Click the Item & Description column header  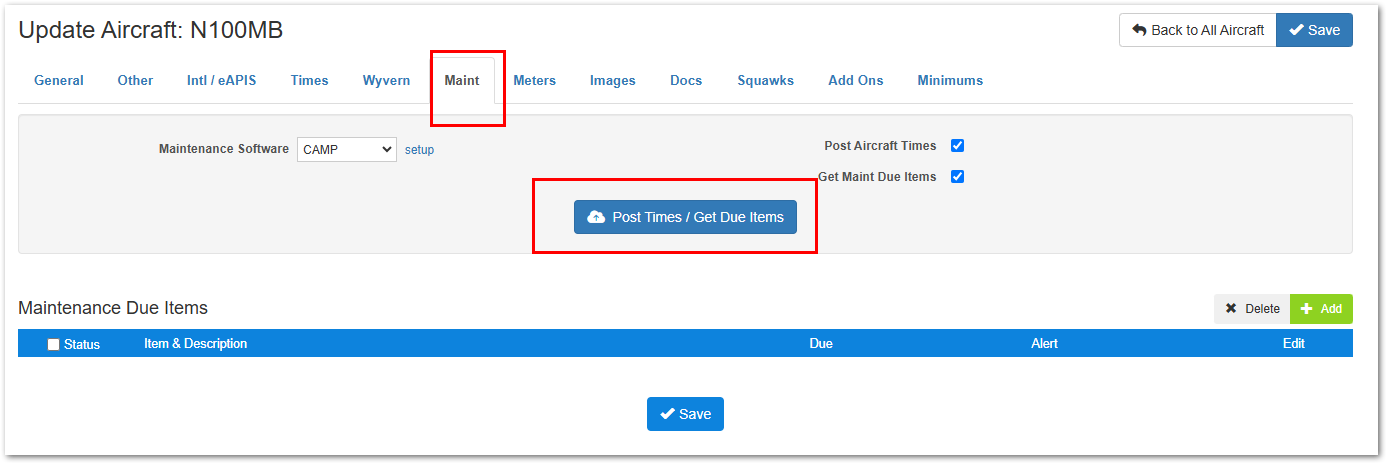[x=196, y=343]
